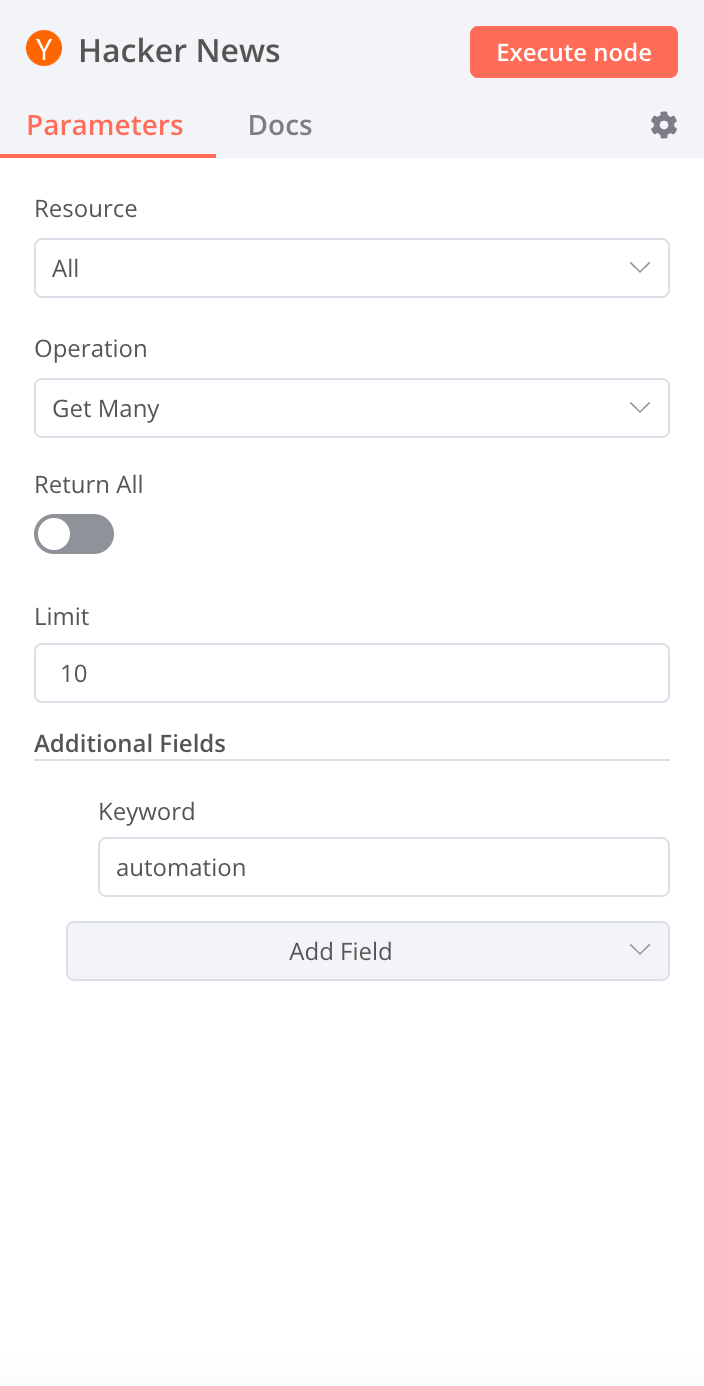The height and width of the screenshot is (1386, 704).
Task: Open the Add Field selector
Action: point(342,951)
